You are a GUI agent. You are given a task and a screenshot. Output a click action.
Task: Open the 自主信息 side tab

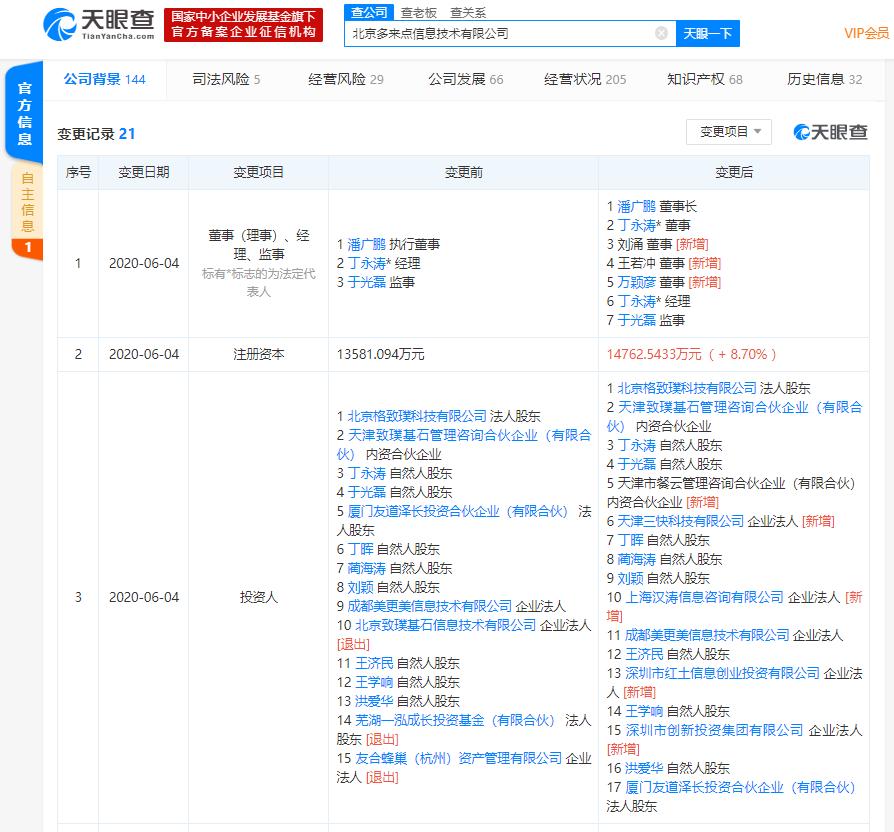coord(27,202)
